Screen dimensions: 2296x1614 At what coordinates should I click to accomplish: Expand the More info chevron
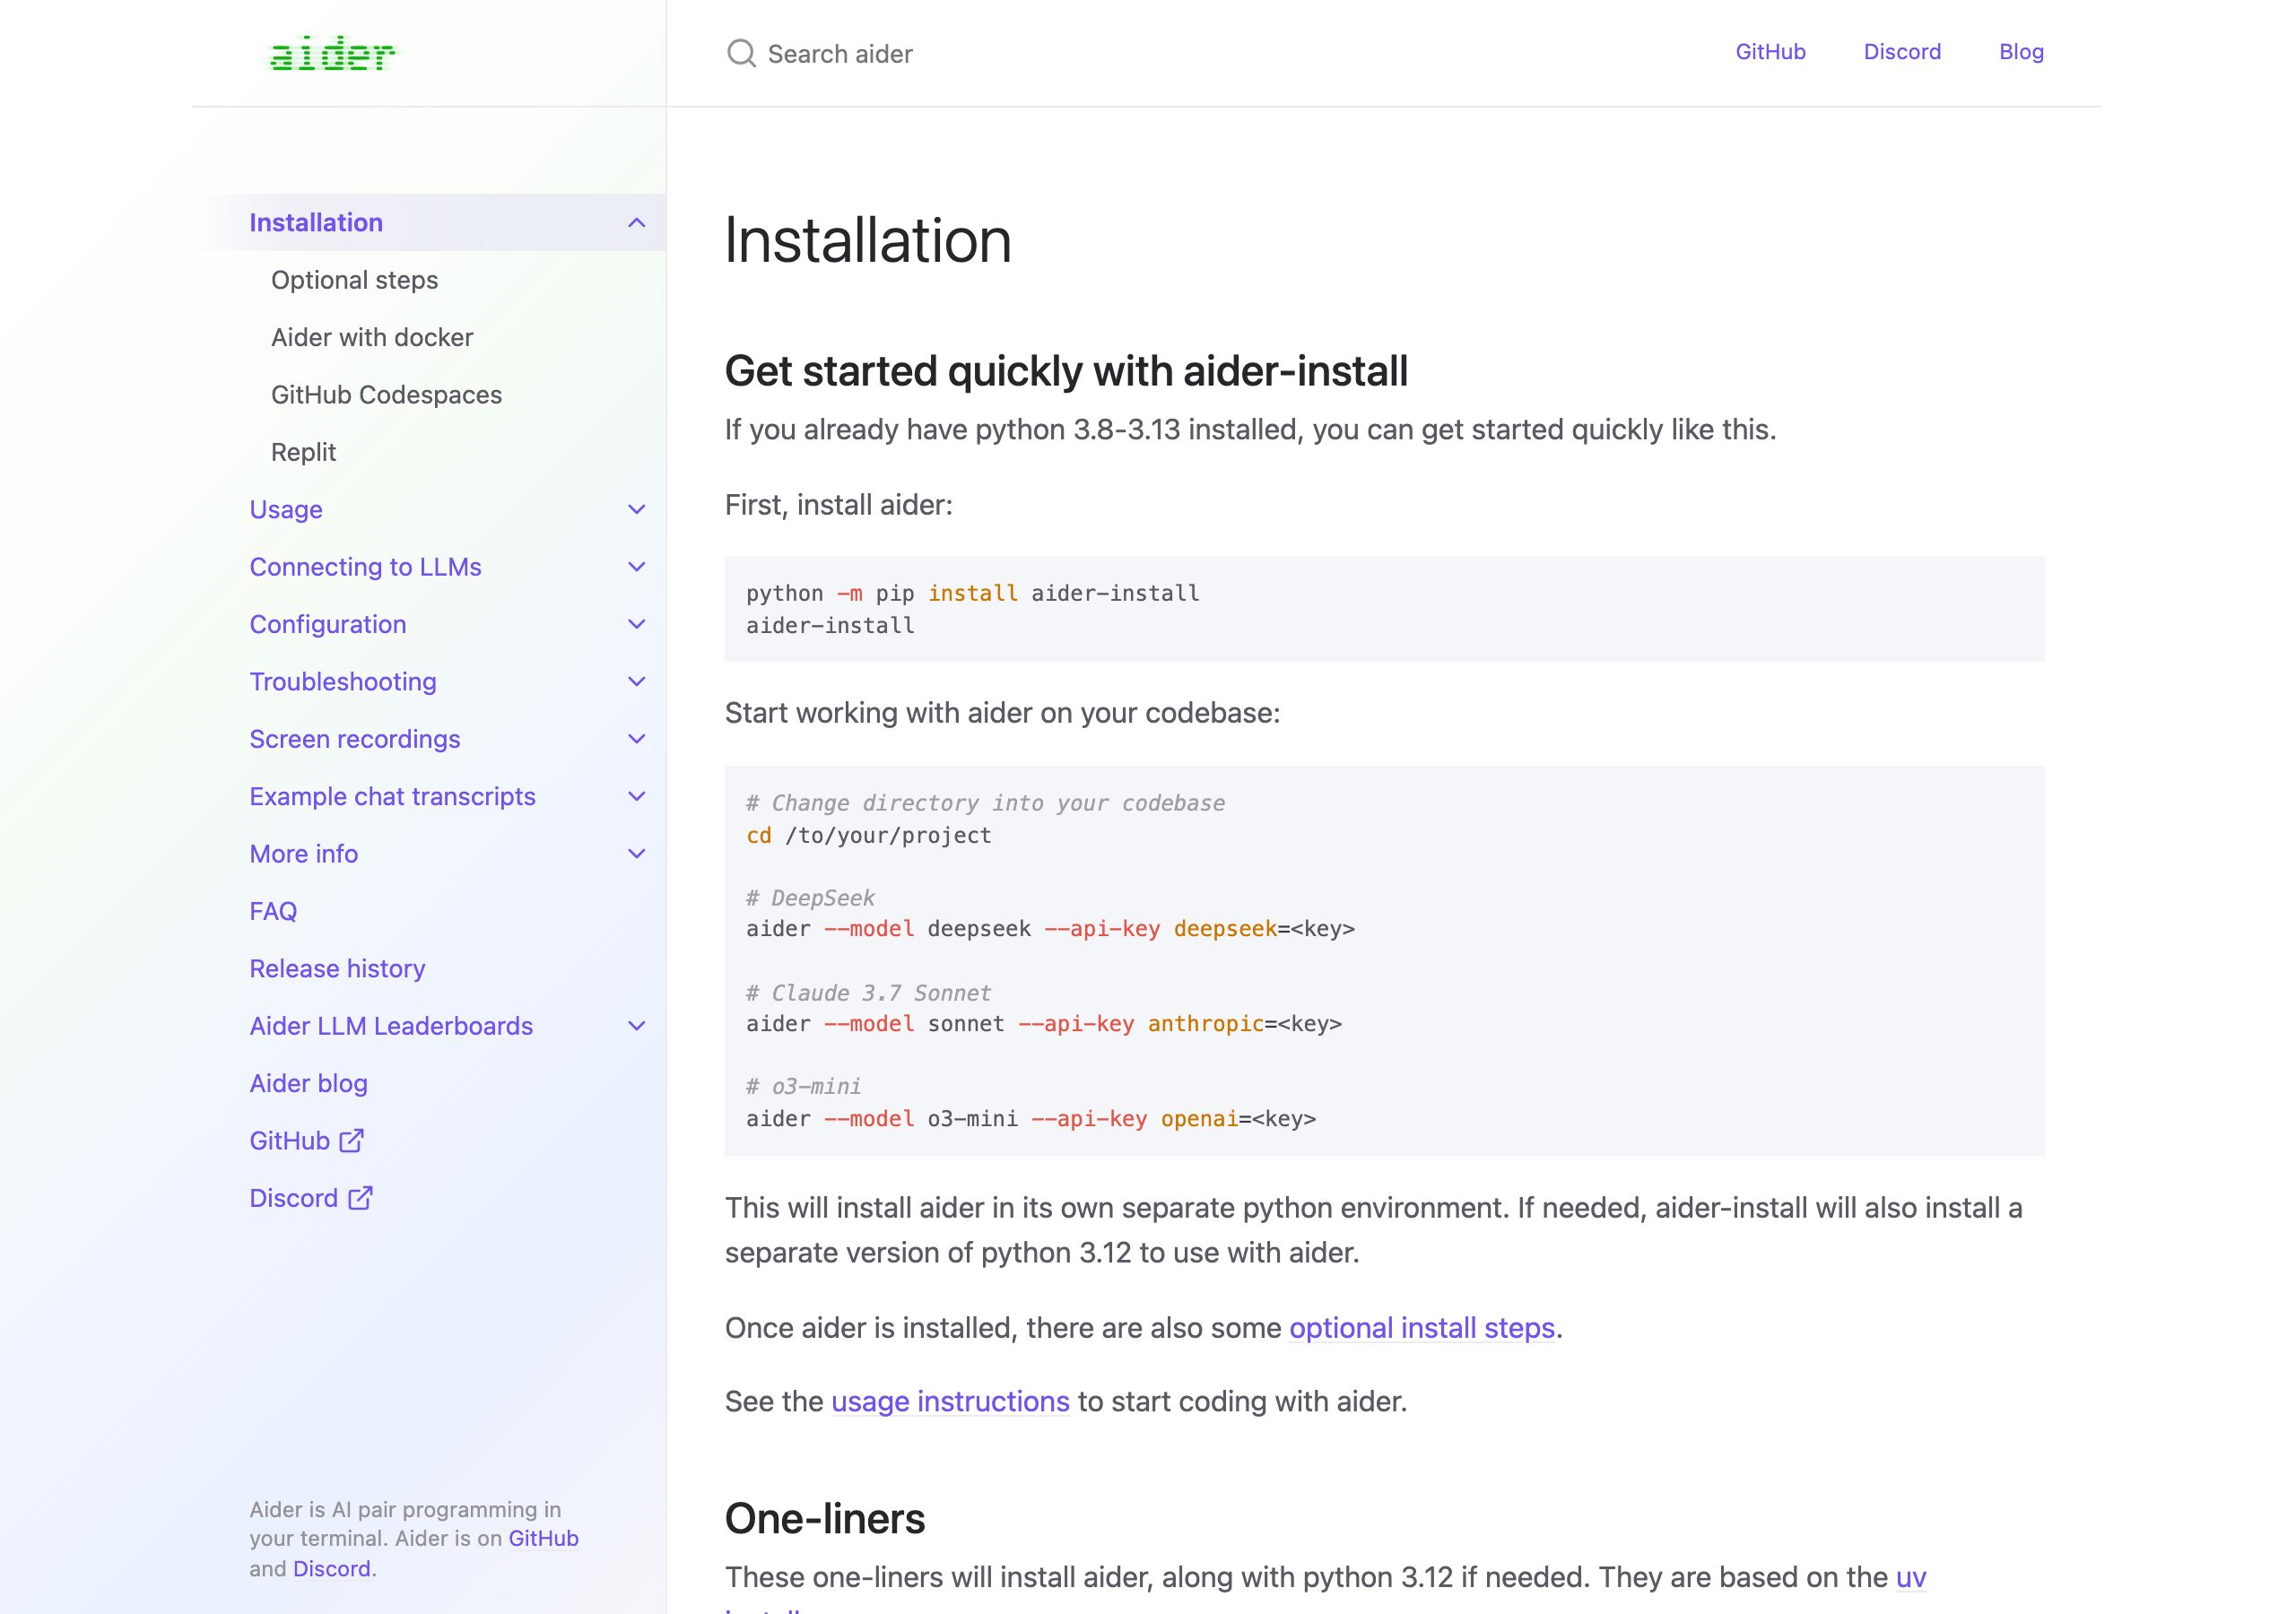click(x=636, y=854)
